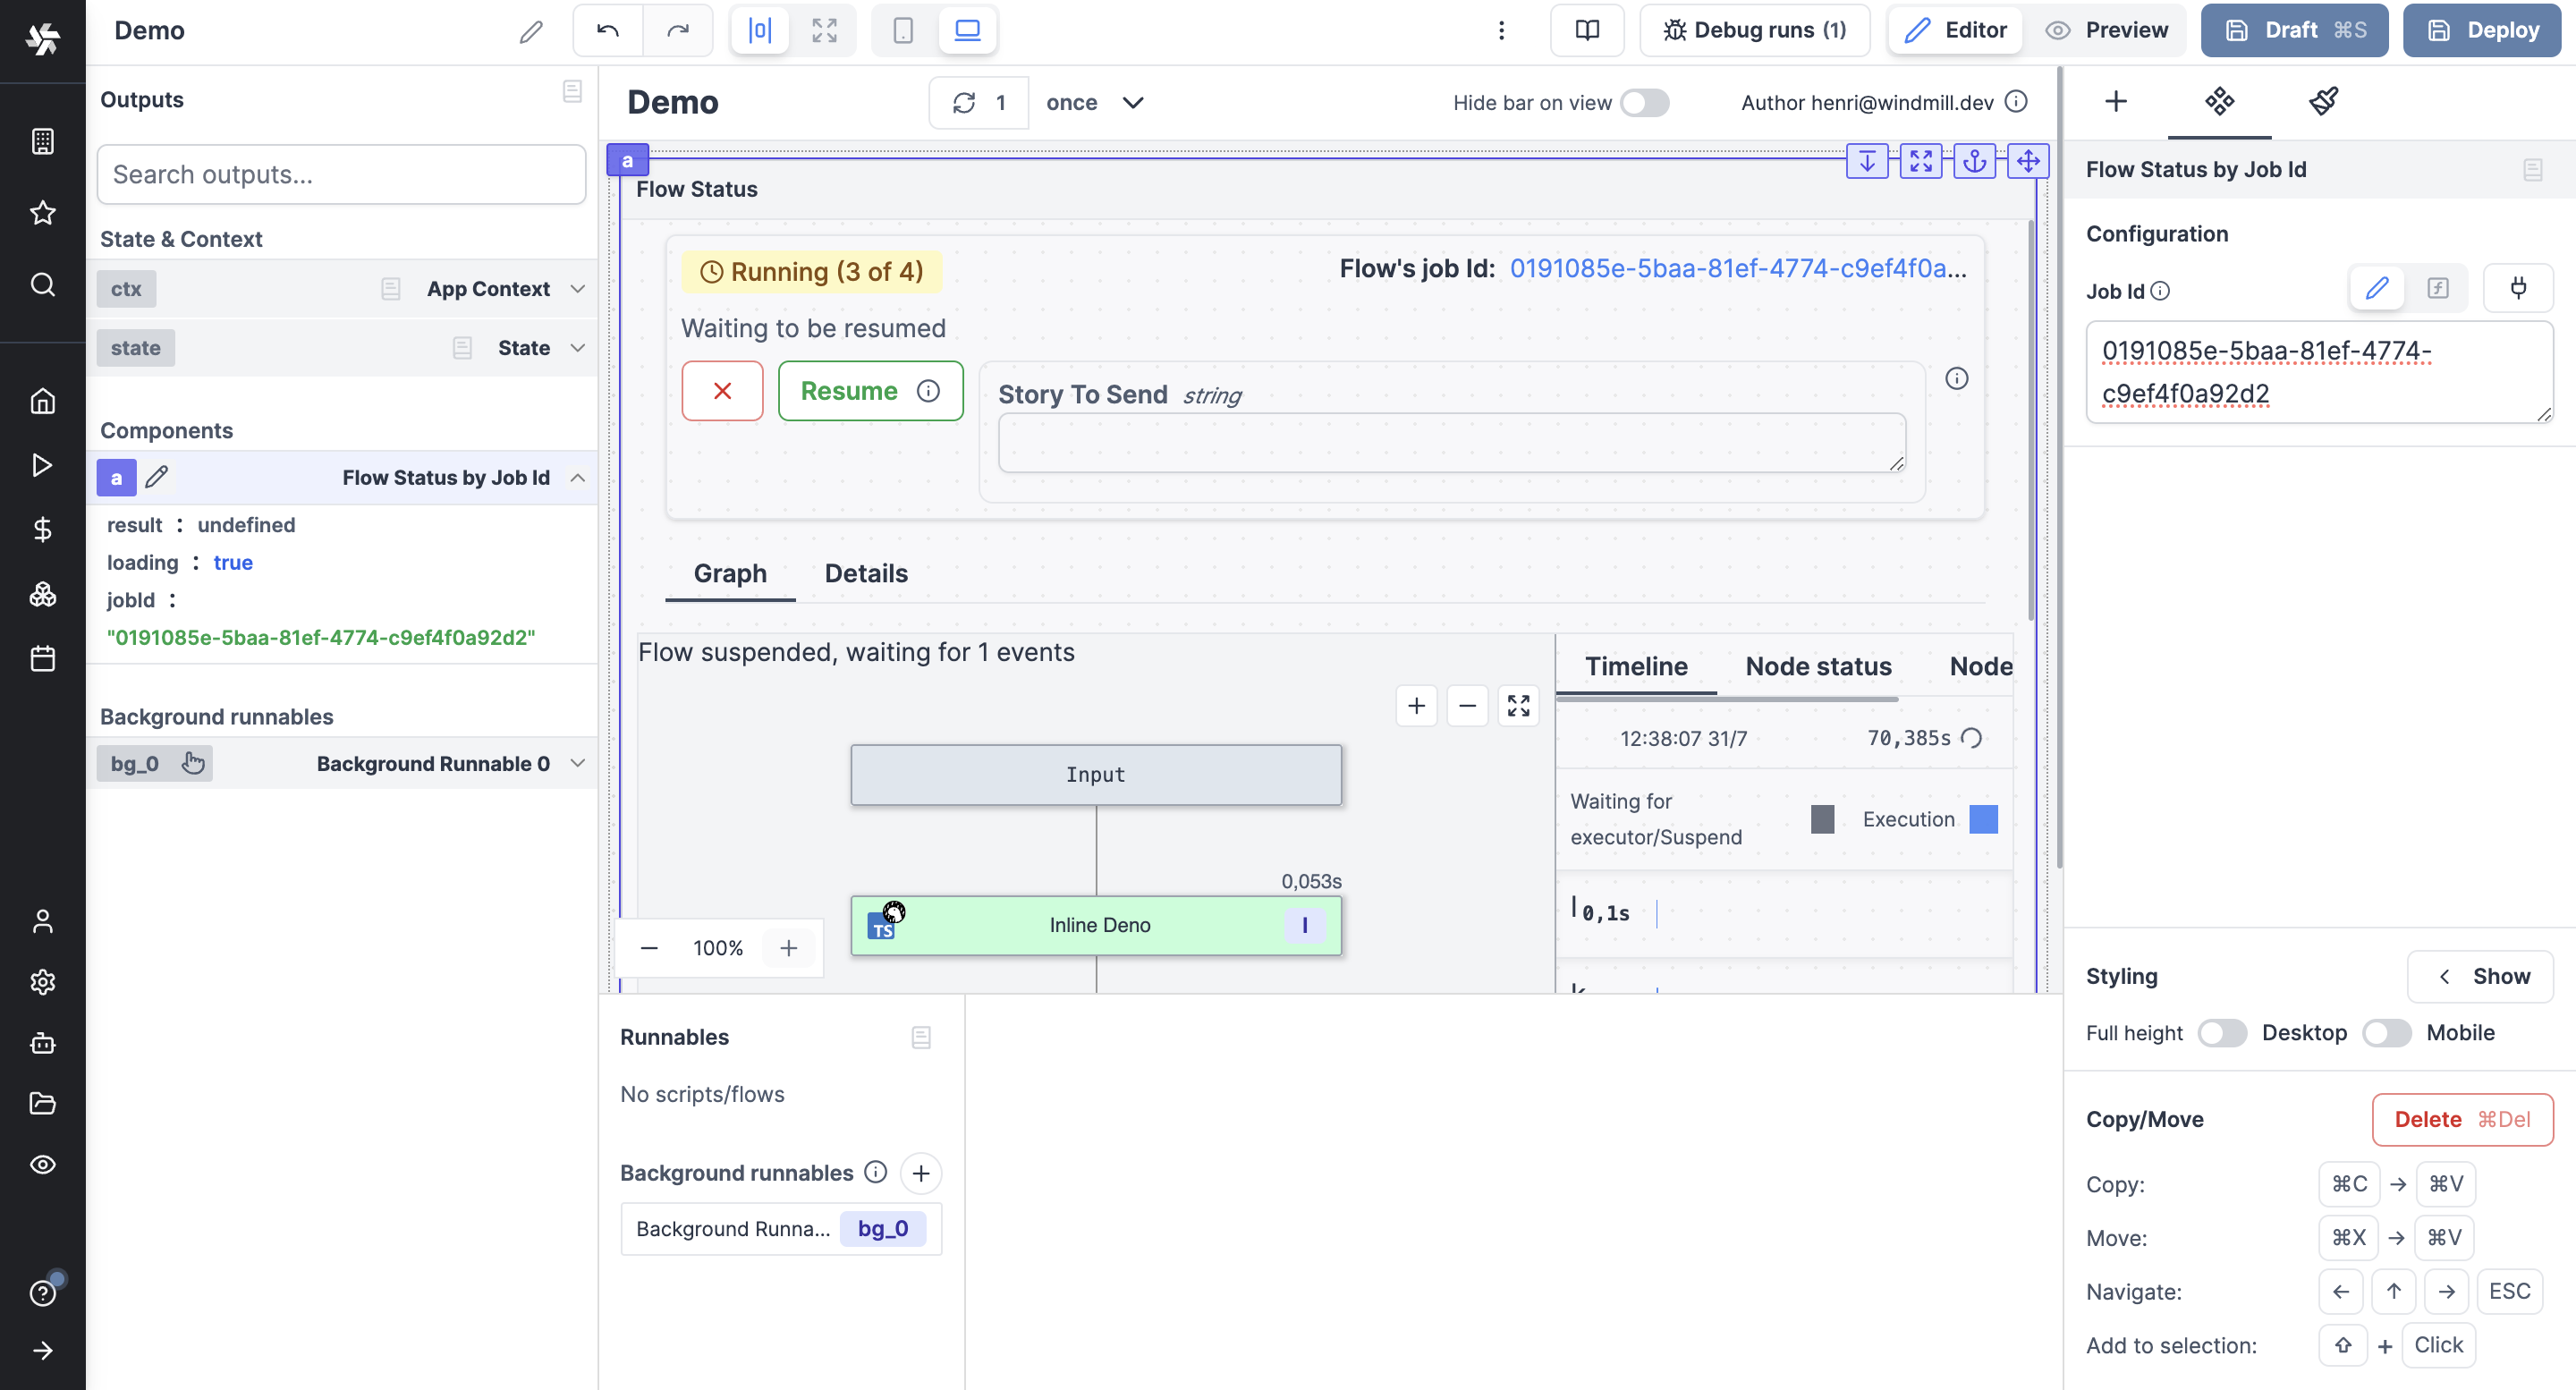Image resolution: width=2576 pixels, height=1390 pixels.
Task: Toggle Hide bar on view
Action: (x=1644, y=102)
